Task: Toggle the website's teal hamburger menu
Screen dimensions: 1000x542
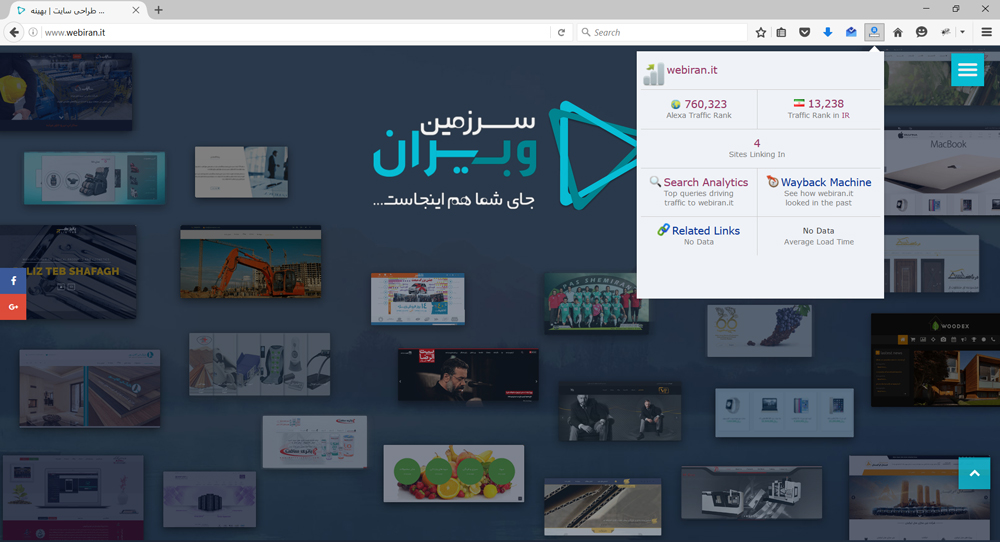Action: (967, 69)
